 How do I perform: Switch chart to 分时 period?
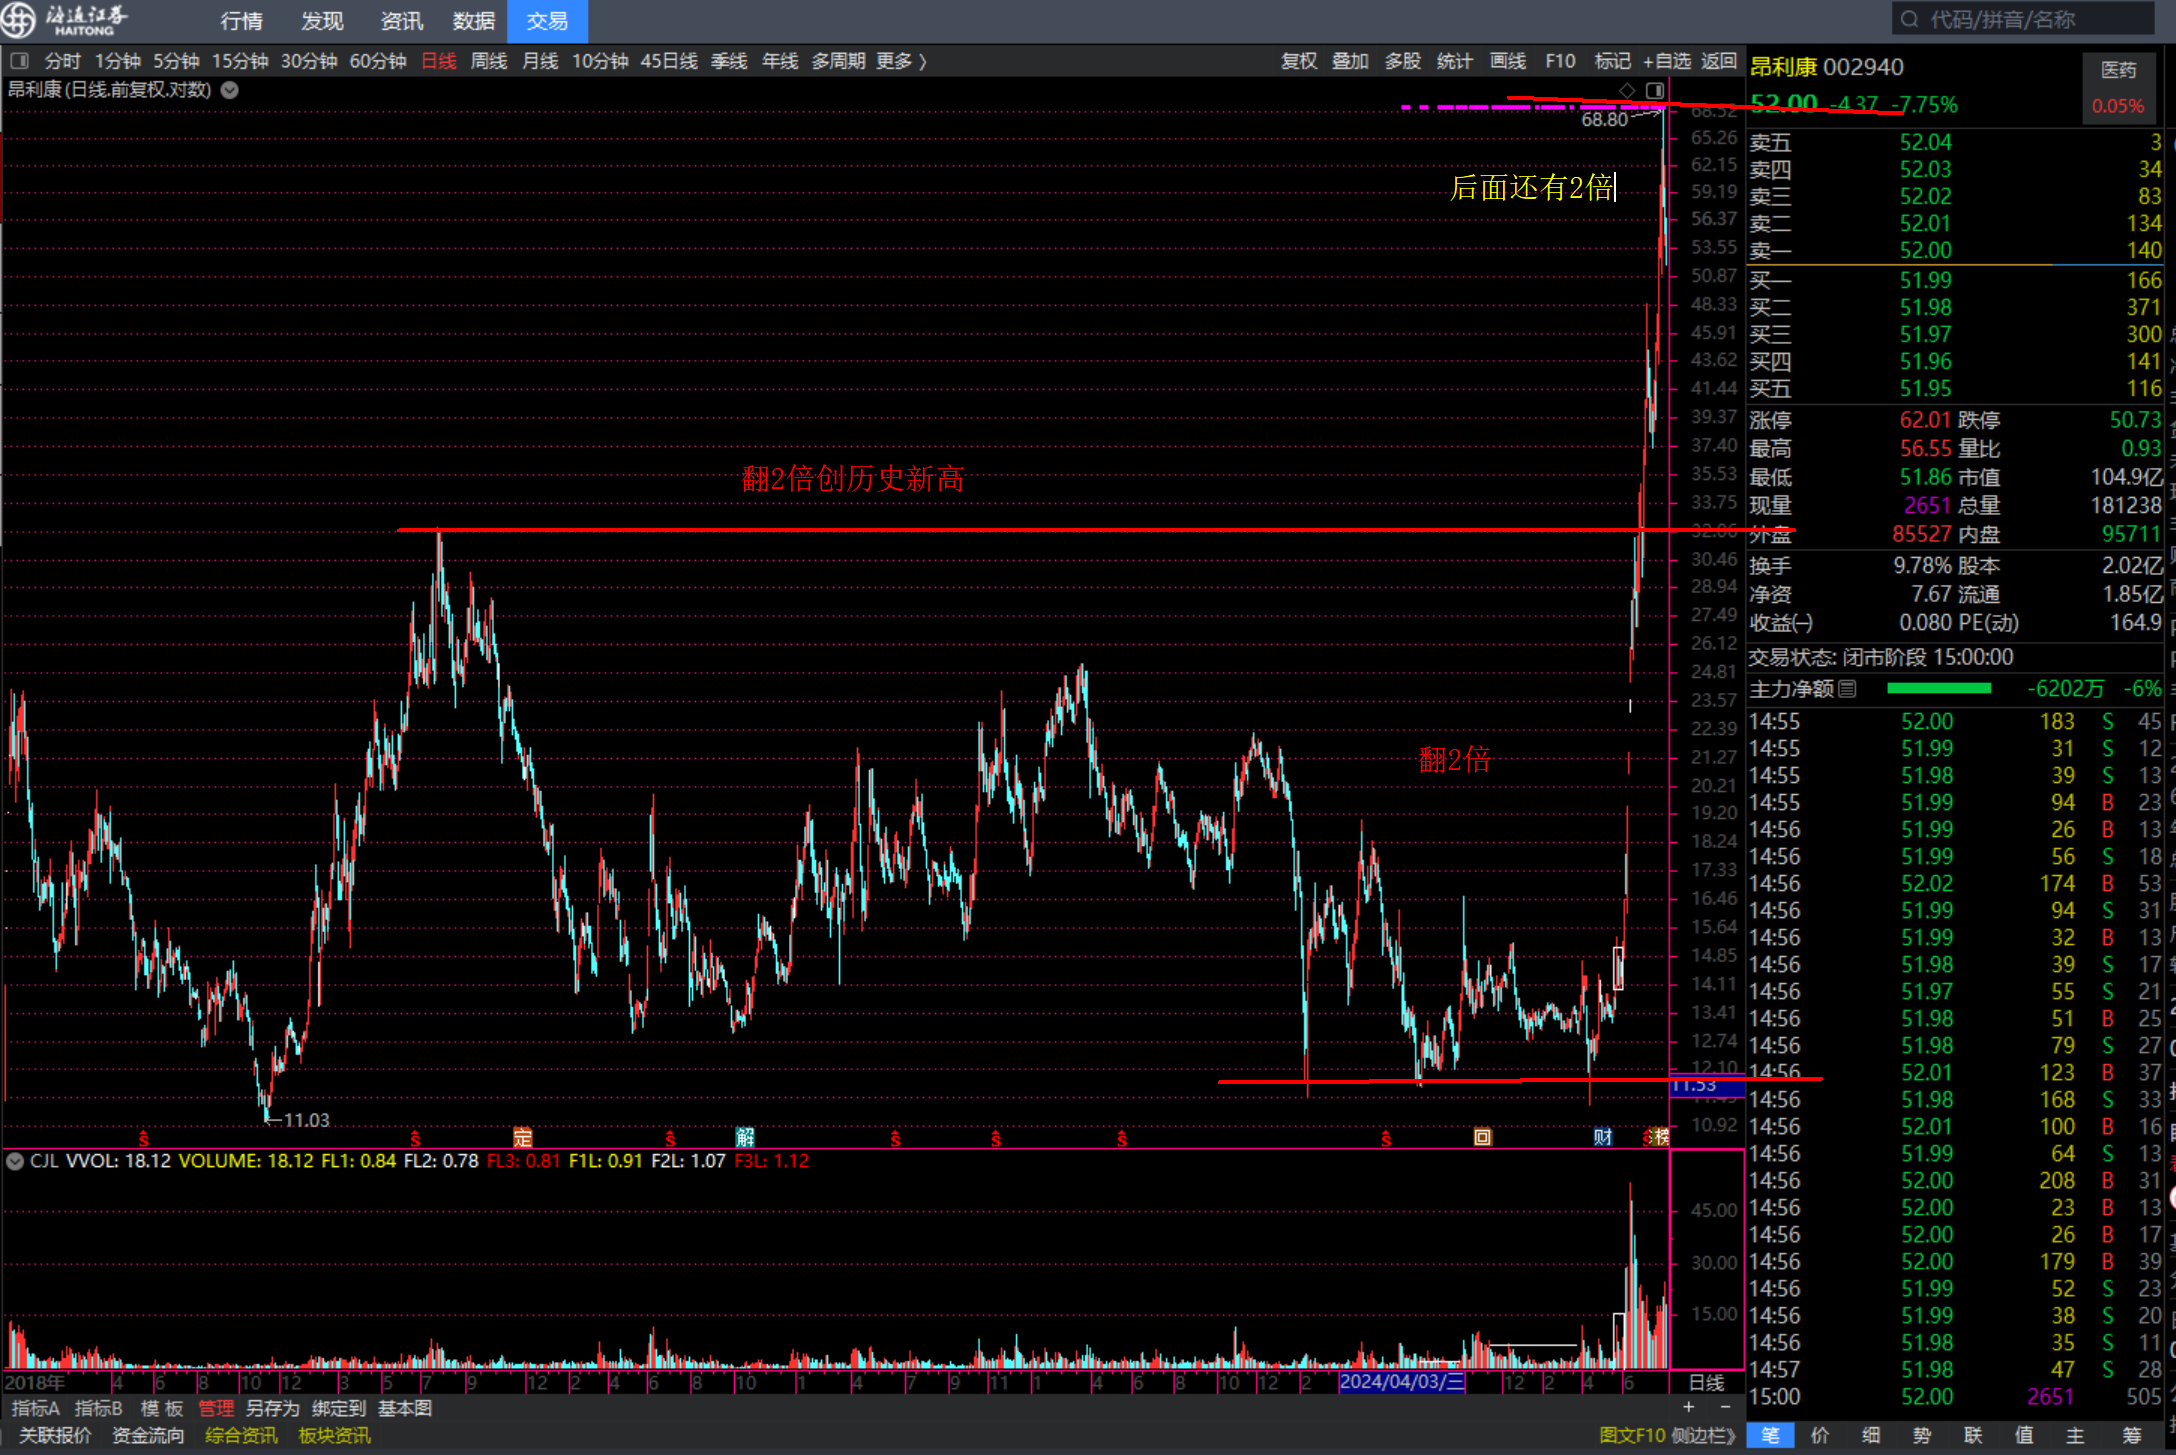coord(63,61)
